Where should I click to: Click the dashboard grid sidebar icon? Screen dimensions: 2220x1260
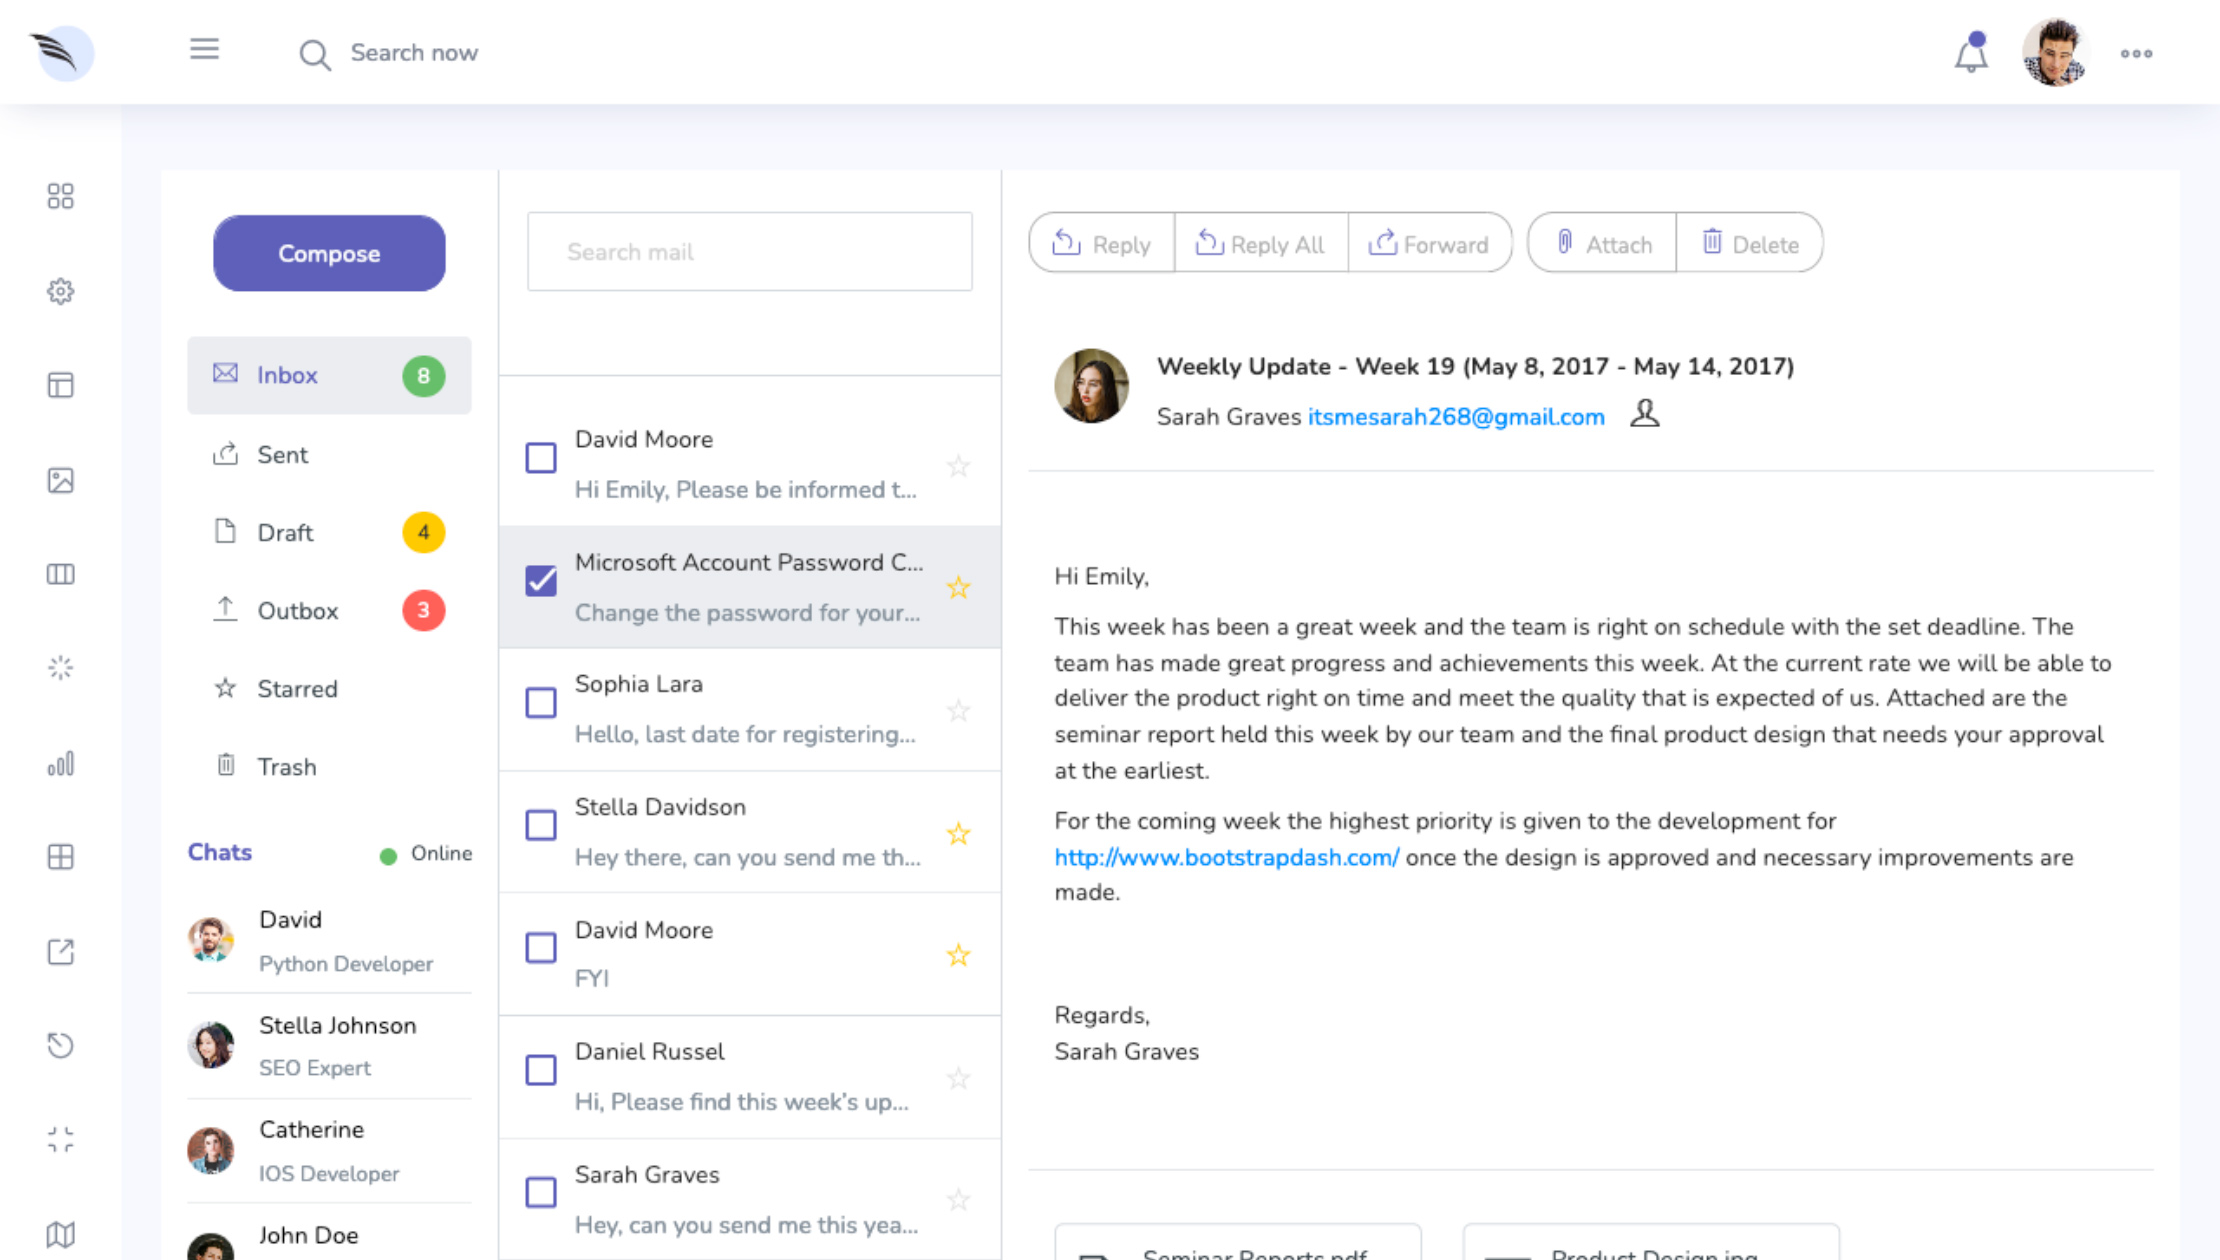click(x=61, y=196)
